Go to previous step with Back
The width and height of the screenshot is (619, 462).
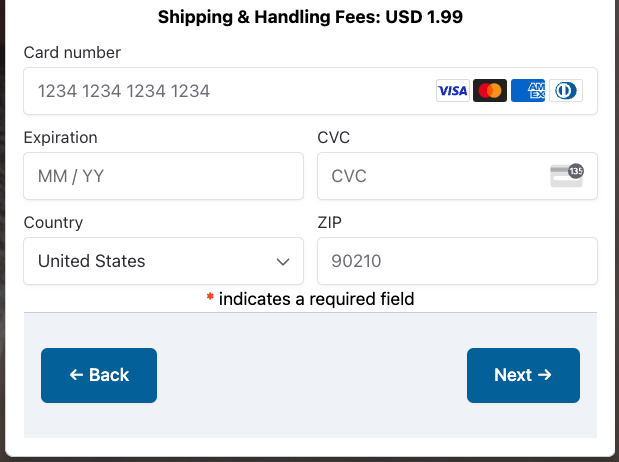(x=99, y=375)
